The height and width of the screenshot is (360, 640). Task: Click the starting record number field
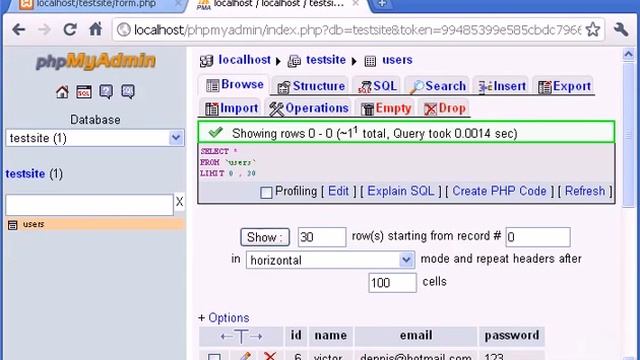538,237
